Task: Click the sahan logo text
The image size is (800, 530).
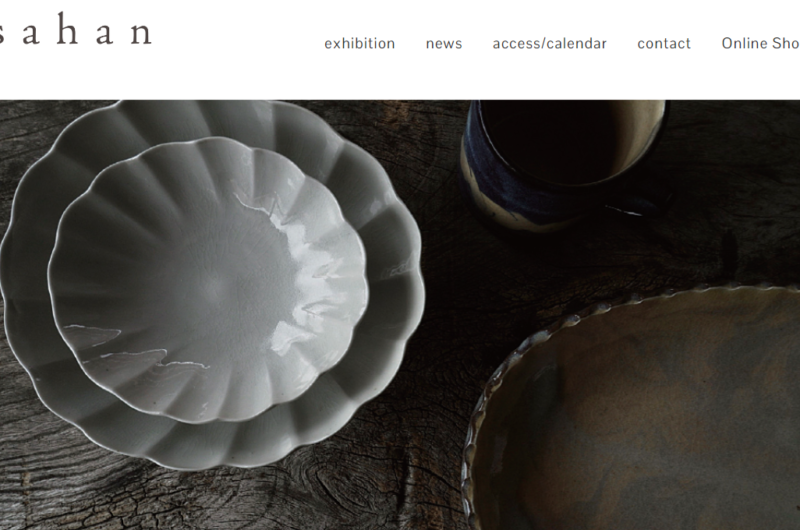Action: (76, 29)
